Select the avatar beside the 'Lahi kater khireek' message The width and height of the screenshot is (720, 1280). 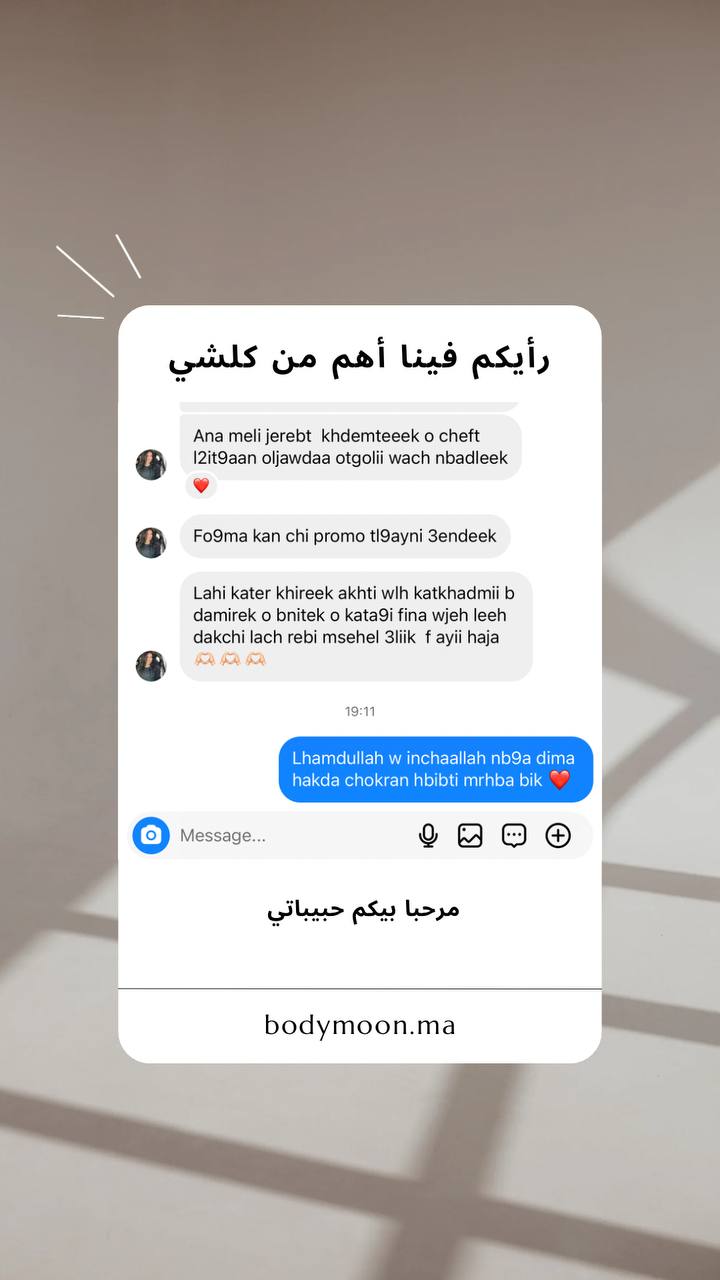pos(151,666)
